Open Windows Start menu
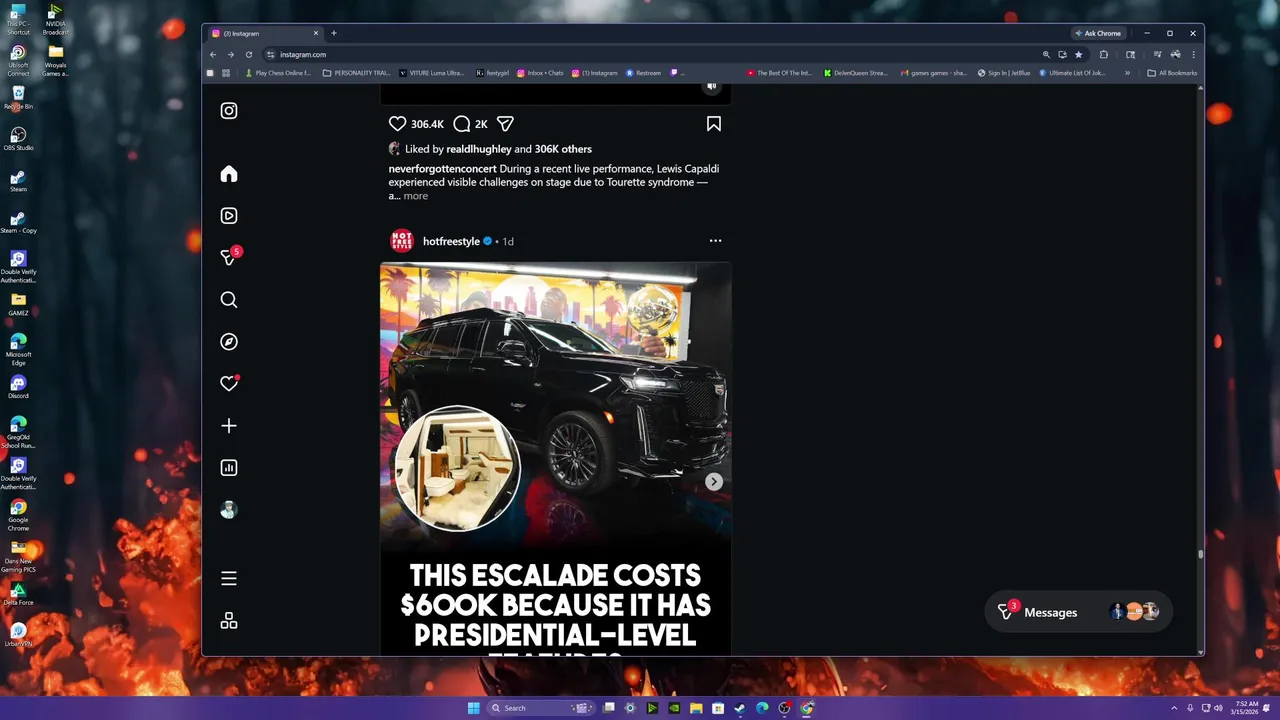This screenshot has width=1280, height=720. [473, 708]
